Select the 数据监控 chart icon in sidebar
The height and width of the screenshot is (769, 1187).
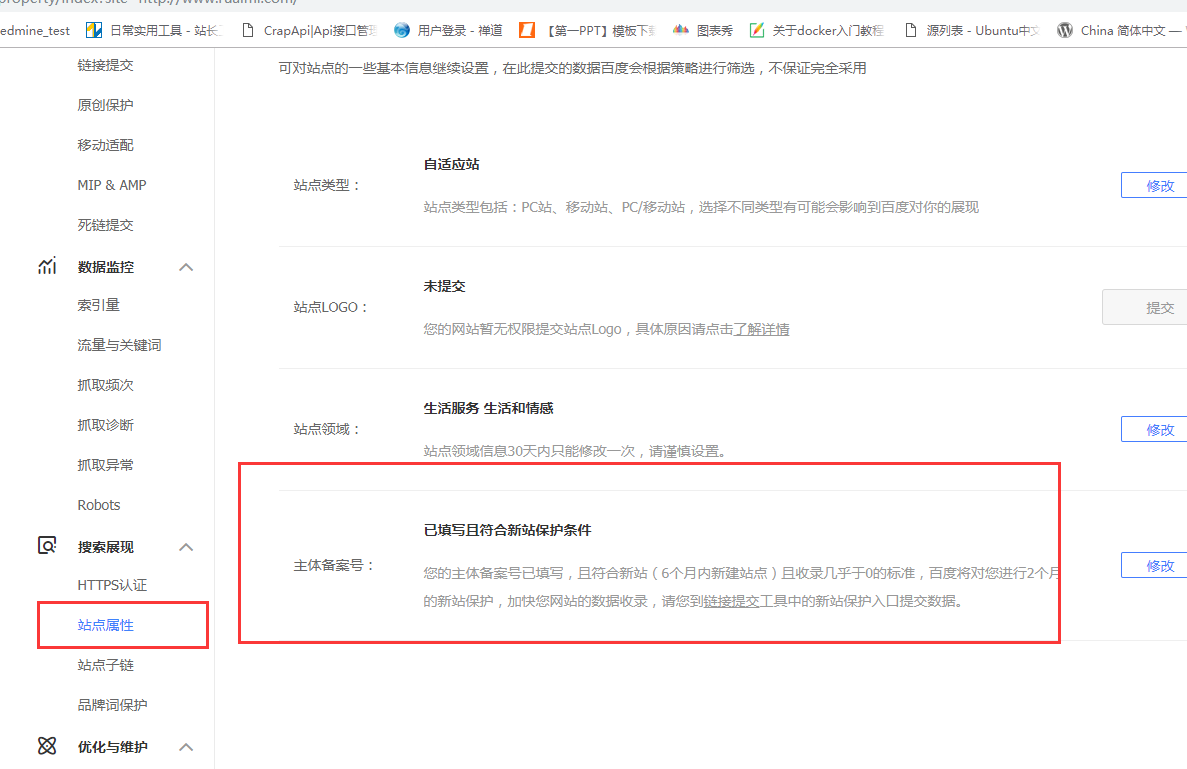coord(47,266)
